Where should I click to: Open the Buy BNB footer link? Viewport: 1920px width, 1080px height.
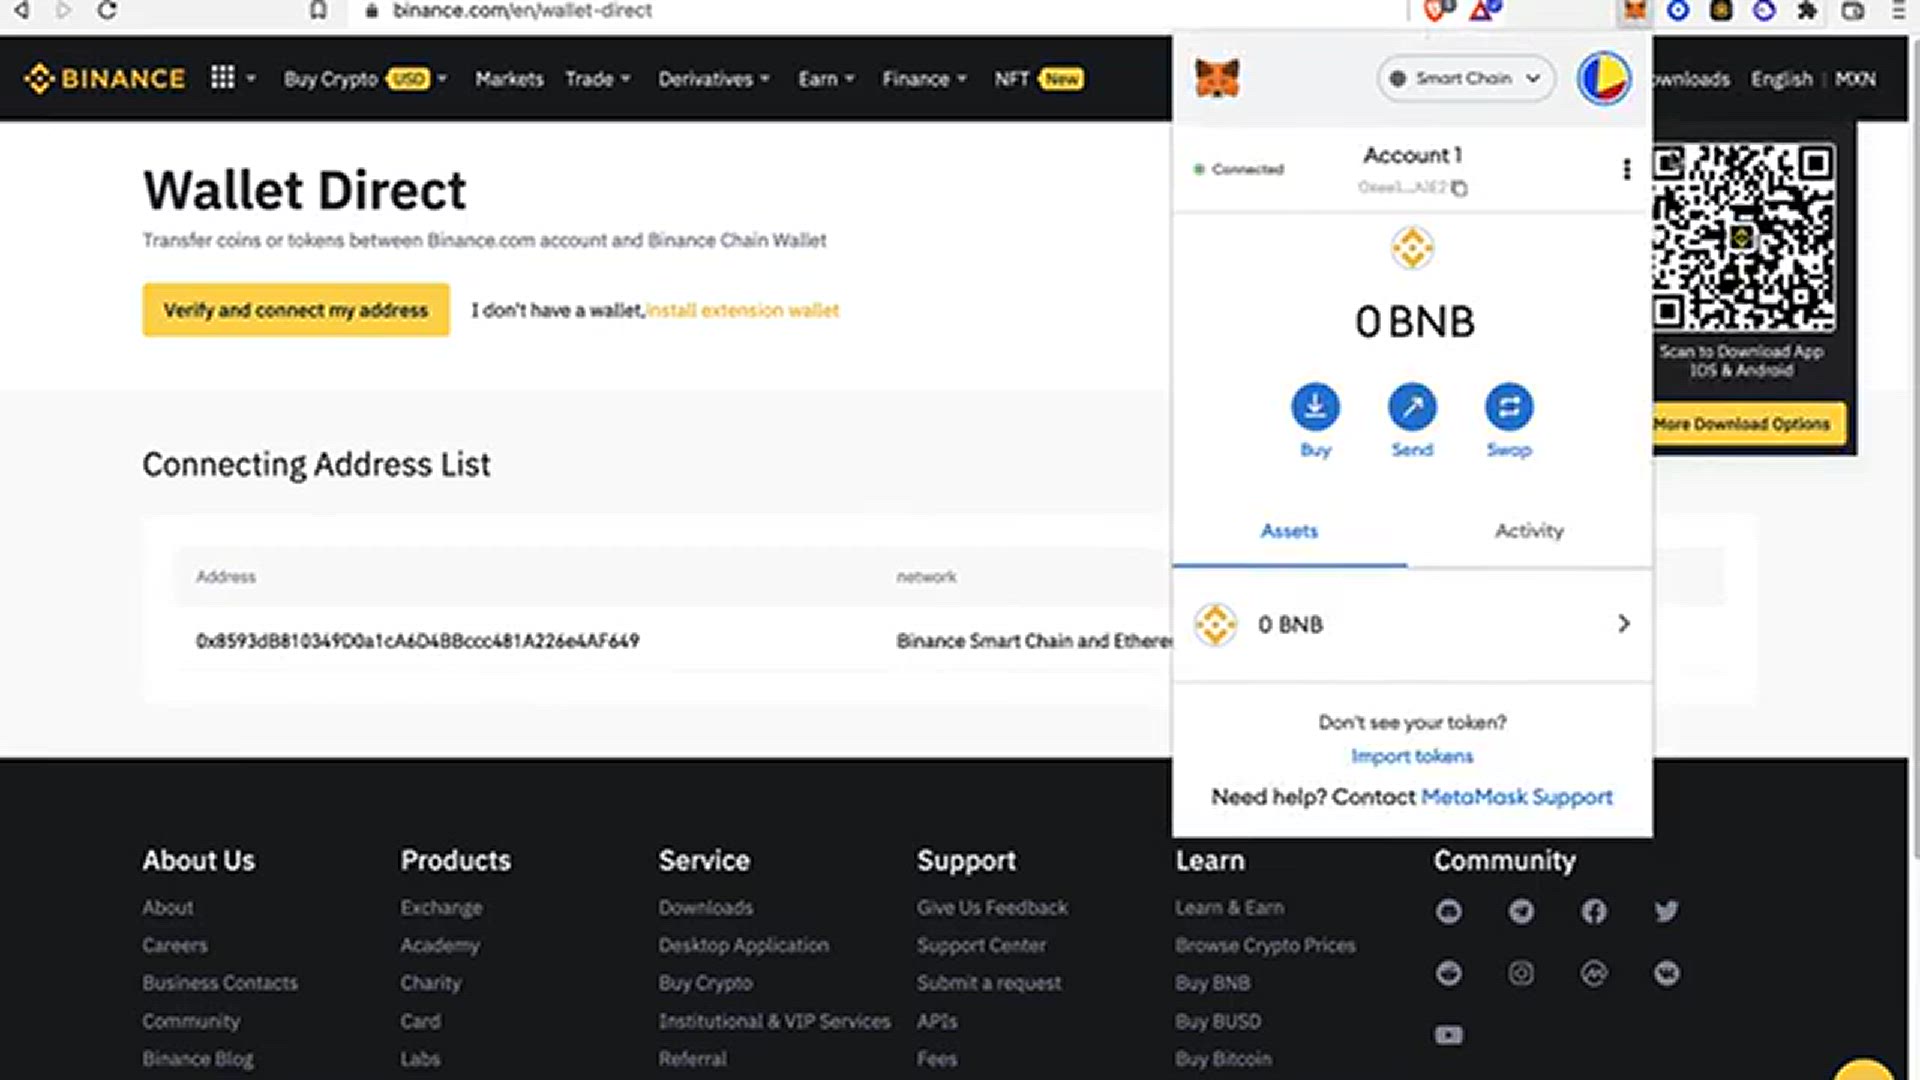point(1212,983)
